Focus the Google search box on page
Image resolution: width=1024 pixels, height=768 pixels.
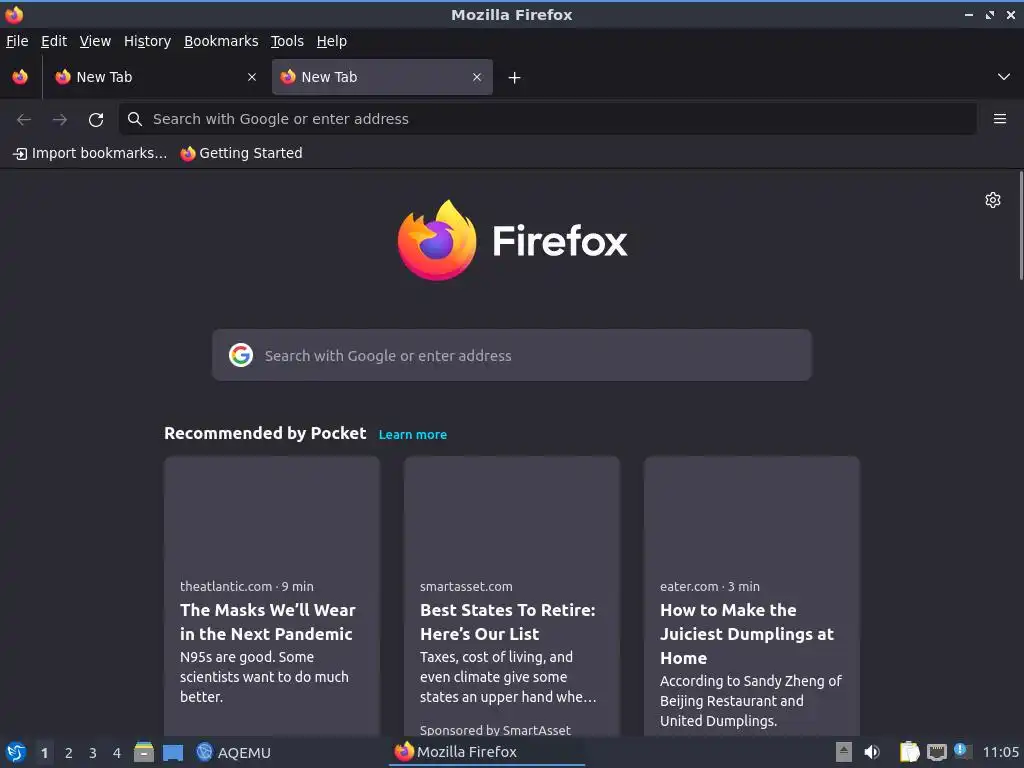pyautogui.click(x=512, y=355)
